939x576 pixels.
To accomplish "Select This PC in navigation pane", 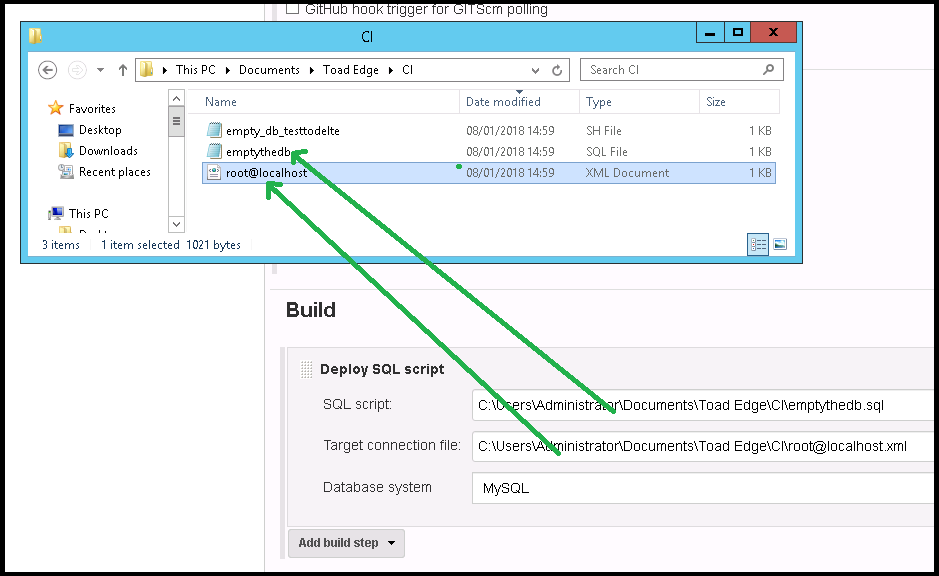I will pos(88,213).
